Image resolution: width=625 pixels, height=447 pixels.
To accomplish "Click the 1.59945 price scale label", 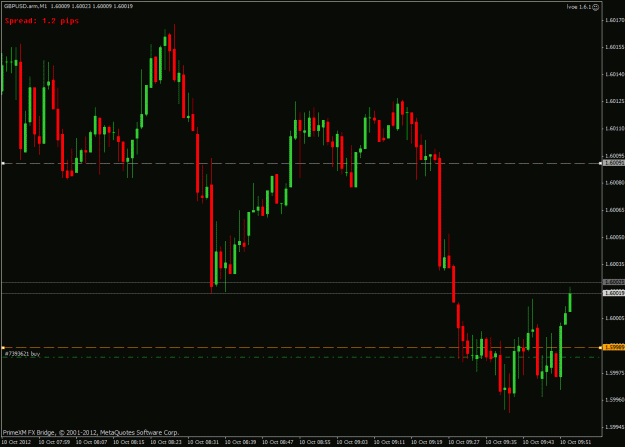I will pyautogui.click(x=614, y=427).
